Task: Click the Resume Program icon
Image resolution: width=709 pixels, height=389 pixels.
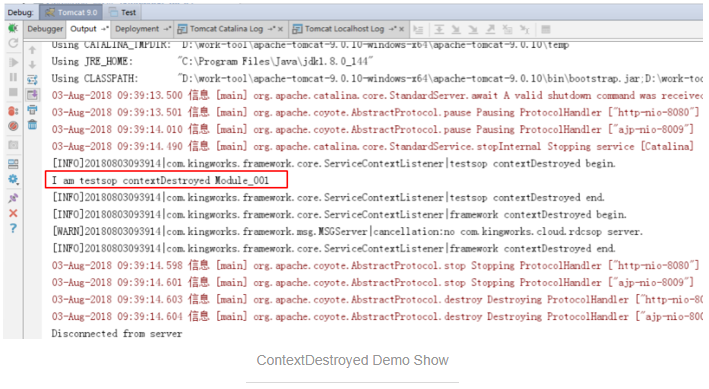Action: pos(13,62)
